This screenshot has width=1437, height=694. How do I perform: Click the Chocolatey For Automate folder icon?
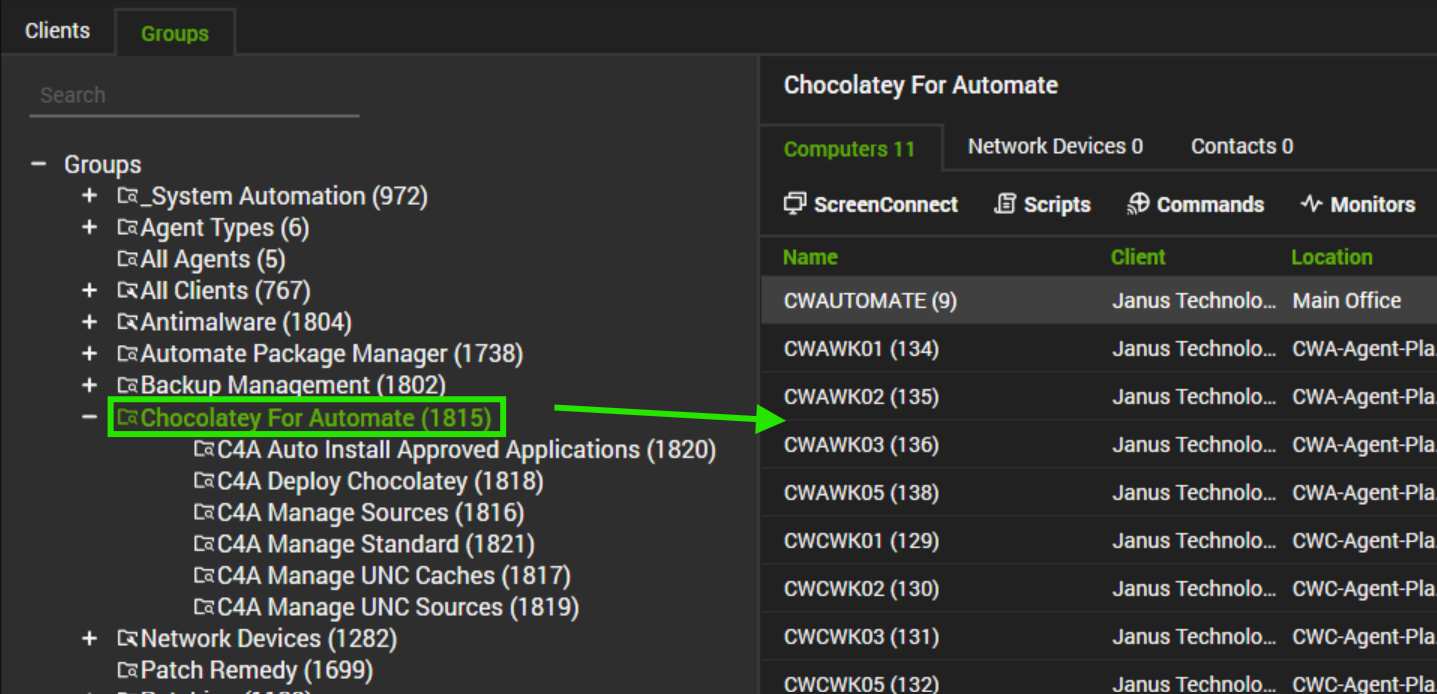(x=128, y=418)
